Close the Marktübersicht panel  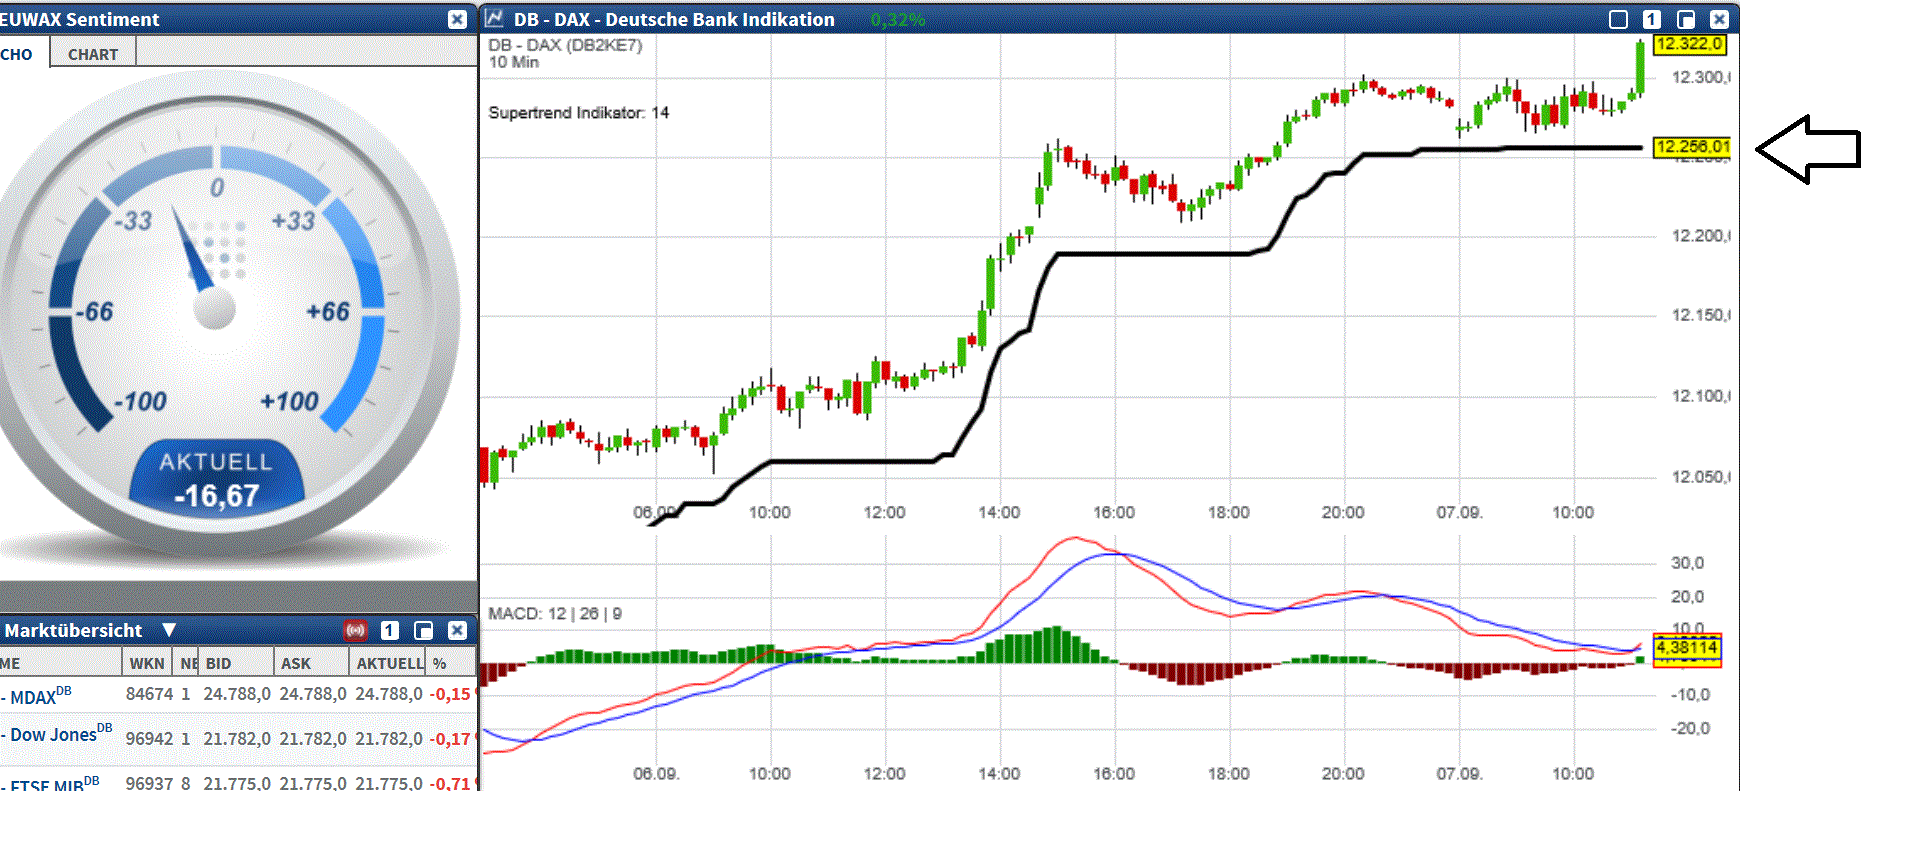point(457,630)
